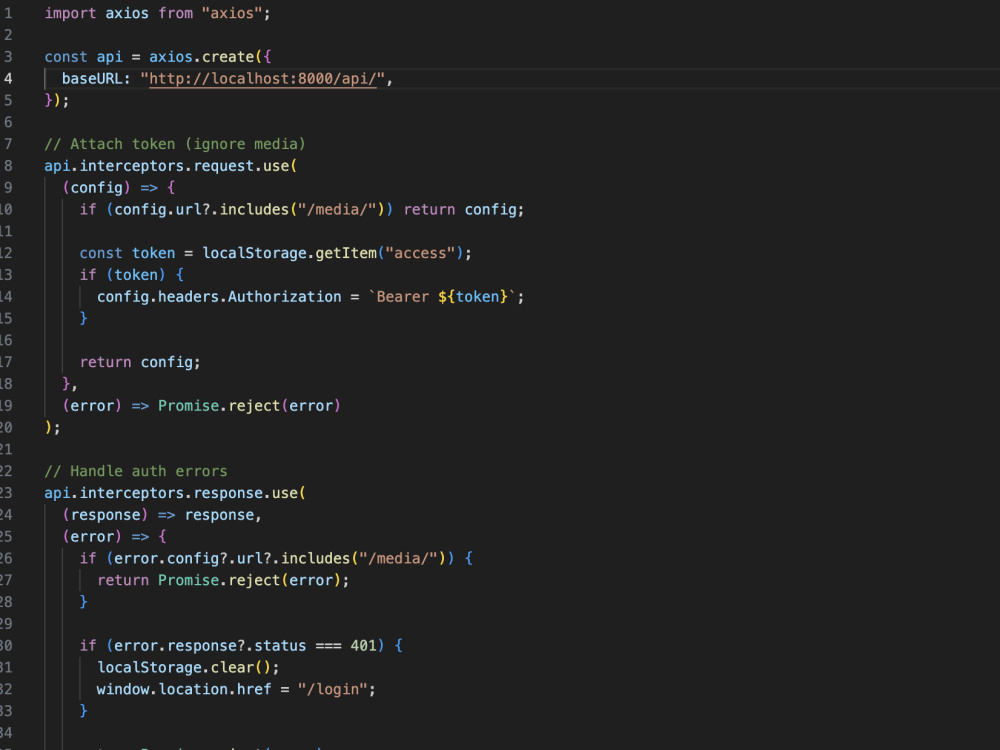Click 'error.response?.status' expression
The image size is (1000, 750).
click(x=210, y=645)
